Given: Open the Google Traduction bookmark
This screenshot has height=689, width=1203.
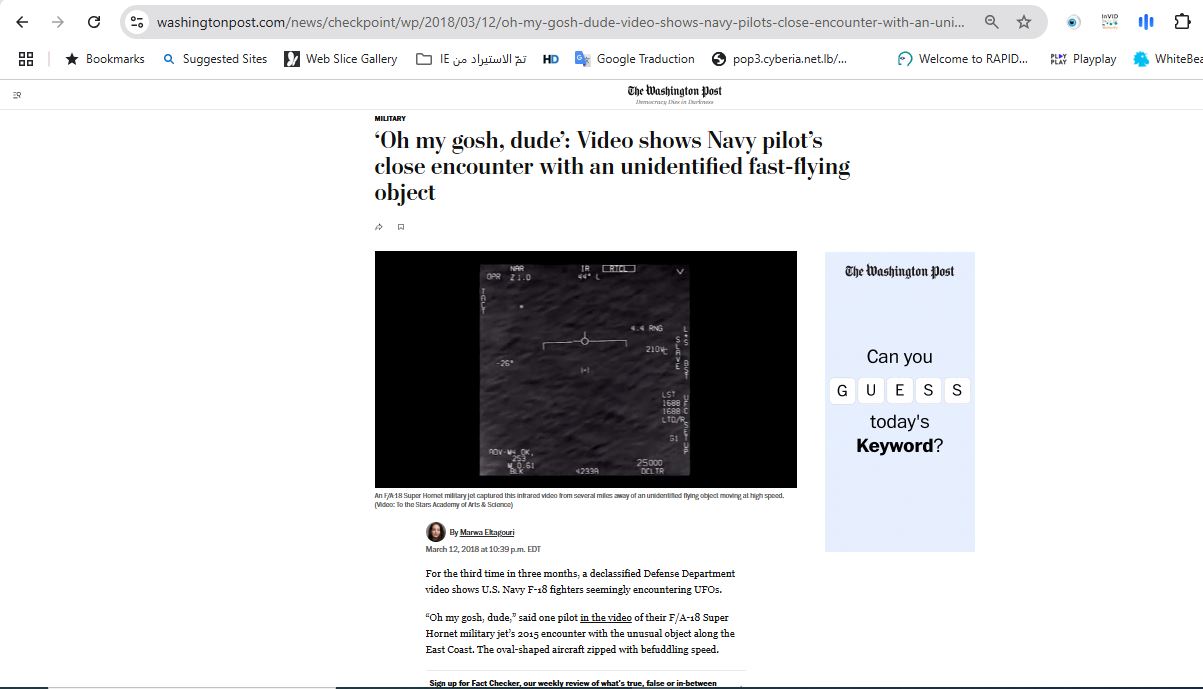Looking at the screenshot, I should [634, 59].
